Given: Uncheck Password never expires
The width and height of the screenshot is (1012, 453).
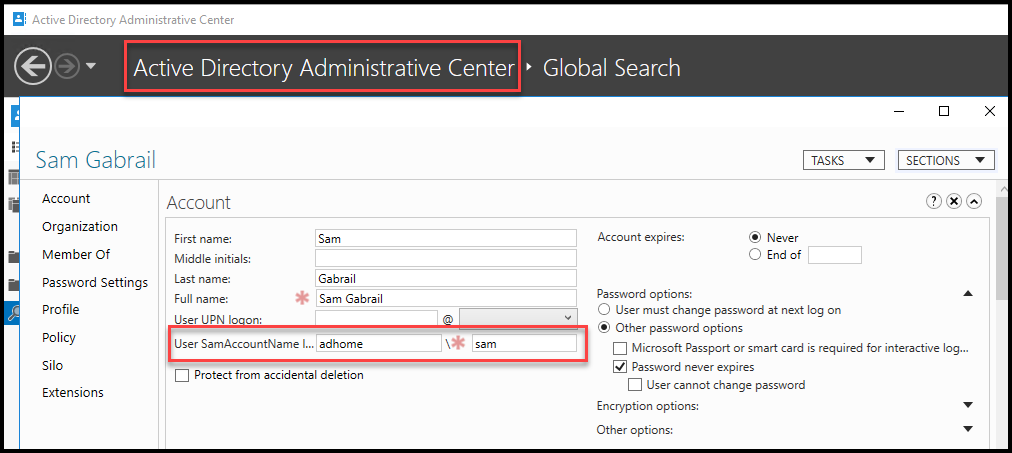Looking at the screenshot, I should pos(620,367).
